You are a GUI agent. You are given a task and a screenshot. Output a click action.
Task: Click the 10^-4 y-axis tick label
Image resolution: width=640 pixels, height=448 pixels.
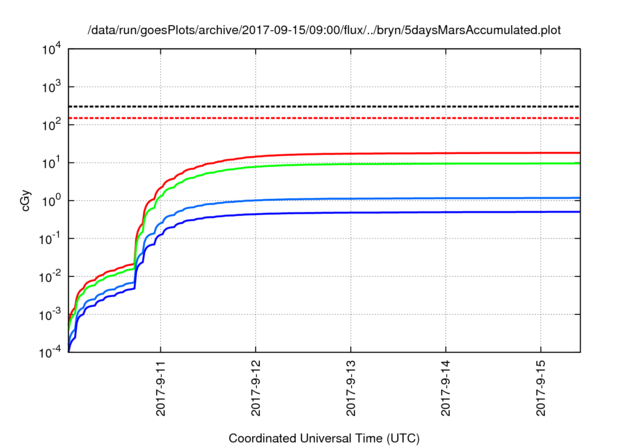[51, 352]
